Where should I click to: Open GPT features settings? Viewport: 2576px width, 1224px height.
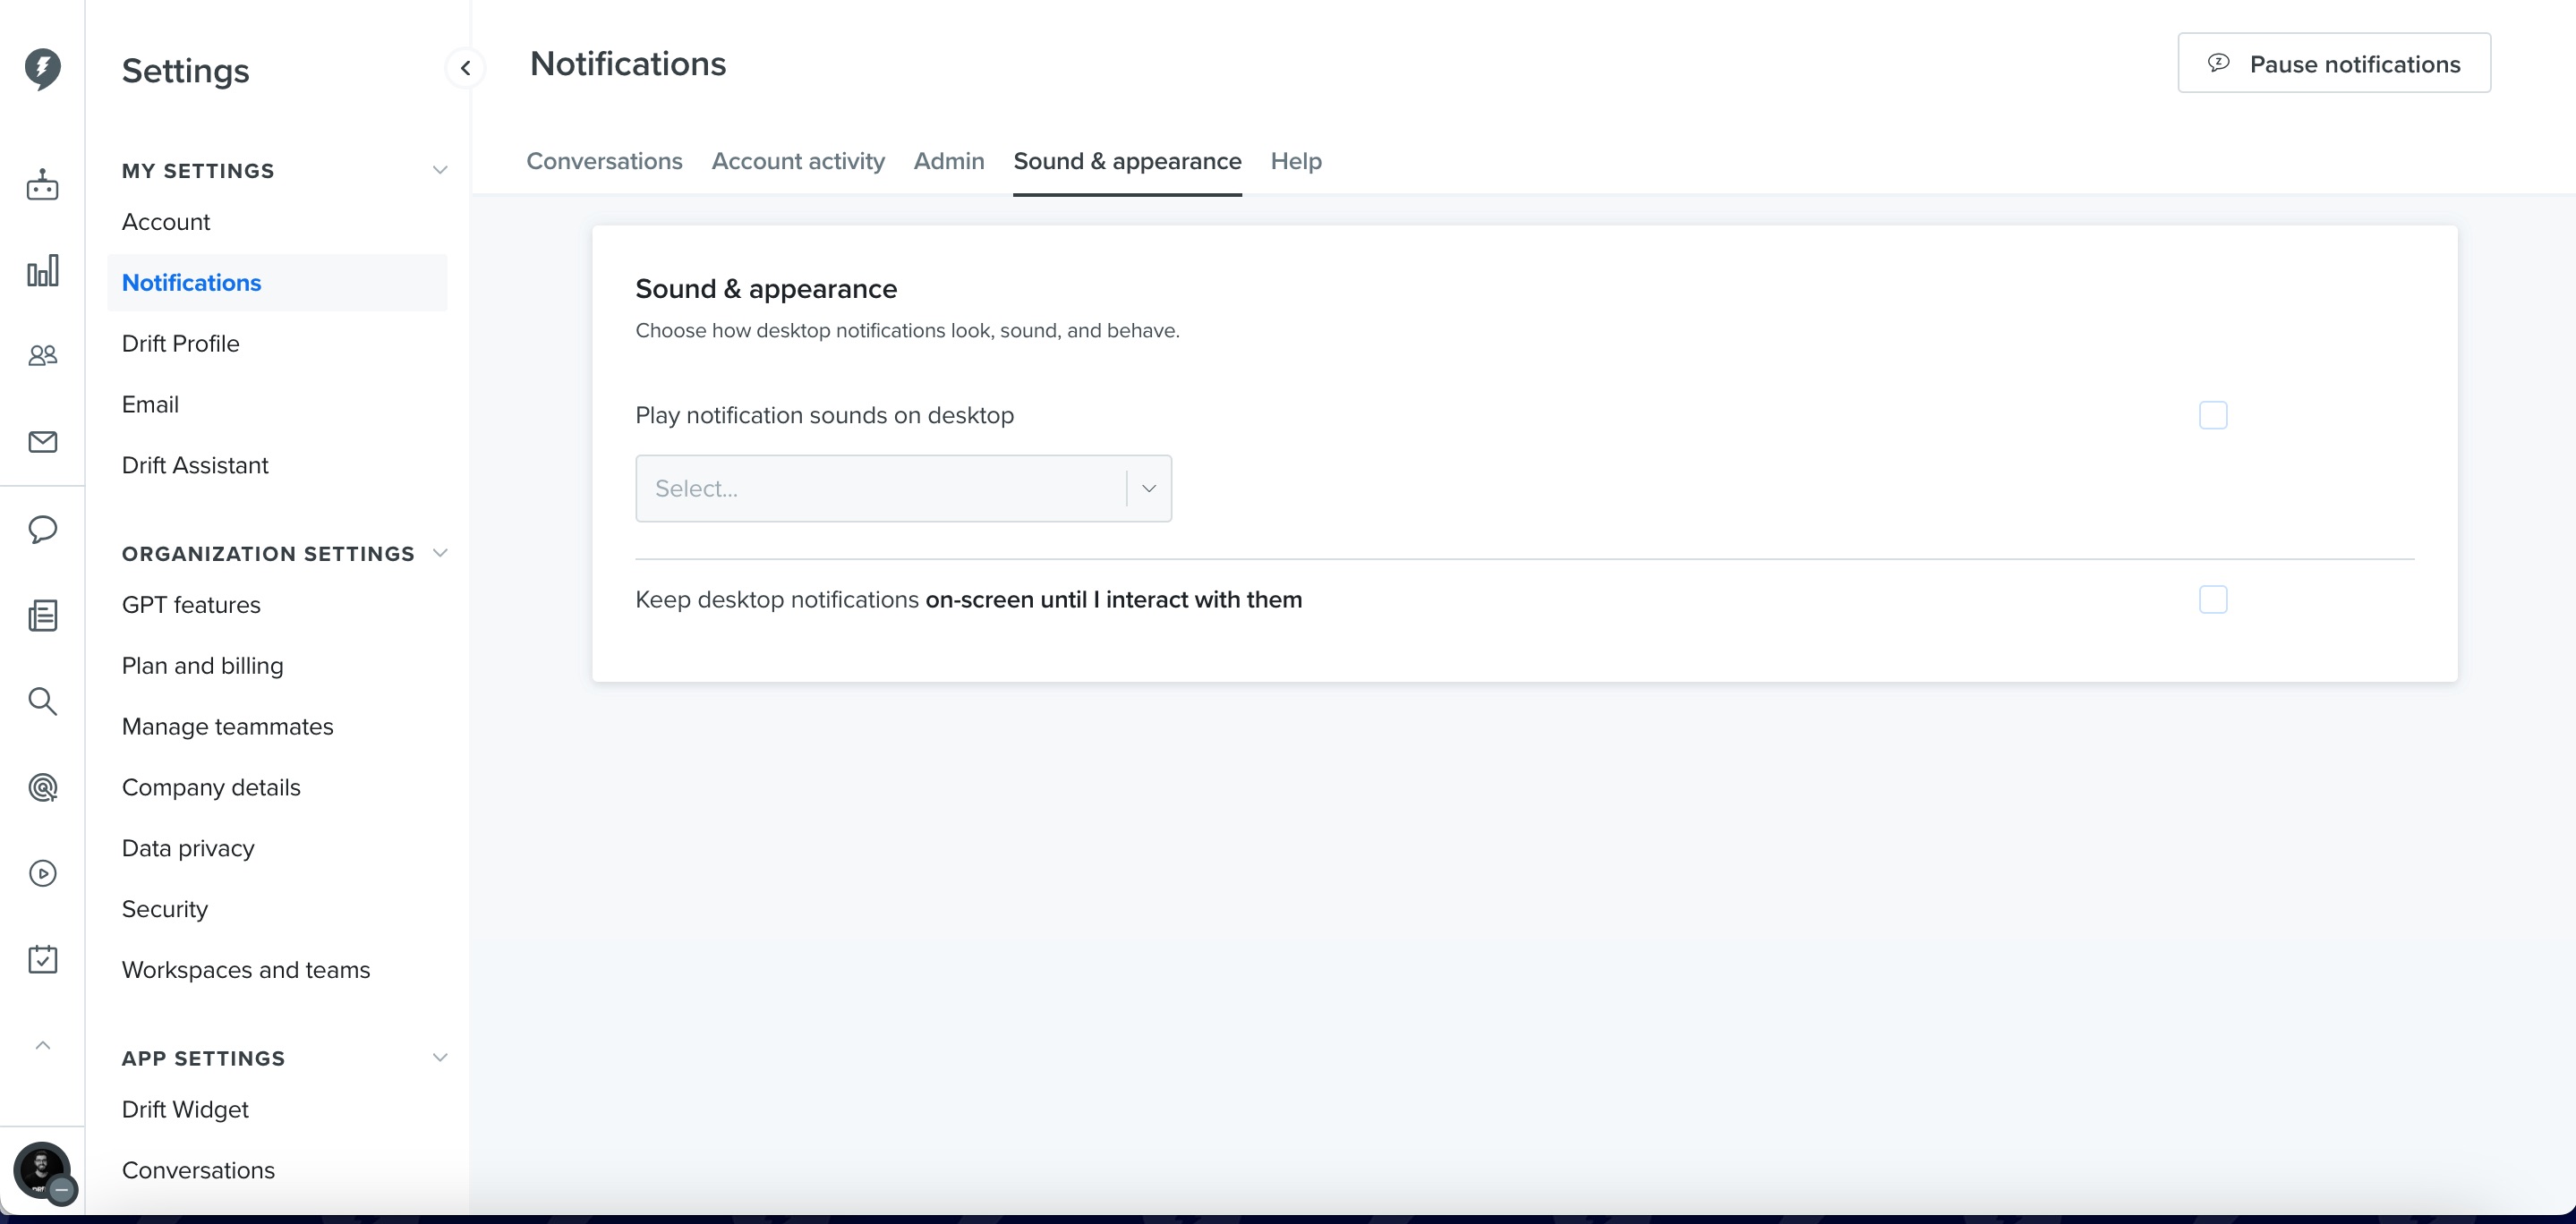tap(191, 605)
